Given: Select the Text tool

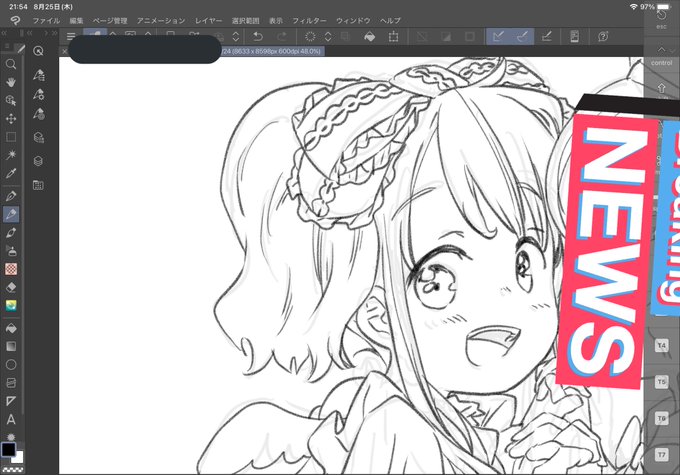Looking at the screenshot, I should [11, 419].
